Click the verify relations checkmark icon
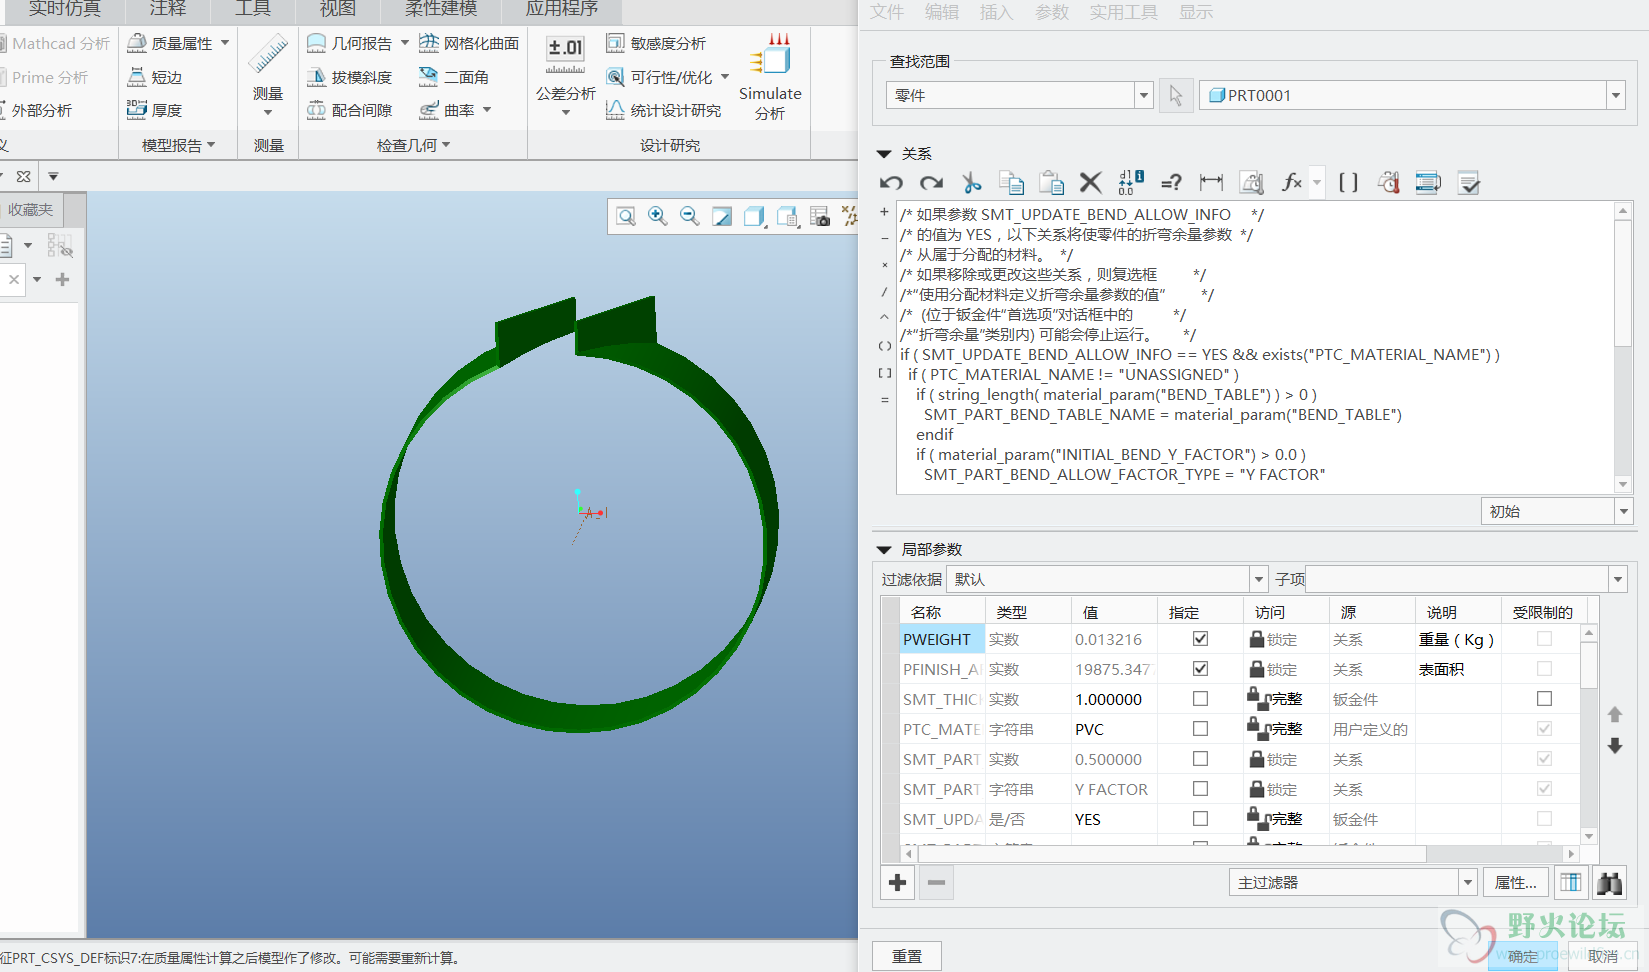 tap(1469, 183)
